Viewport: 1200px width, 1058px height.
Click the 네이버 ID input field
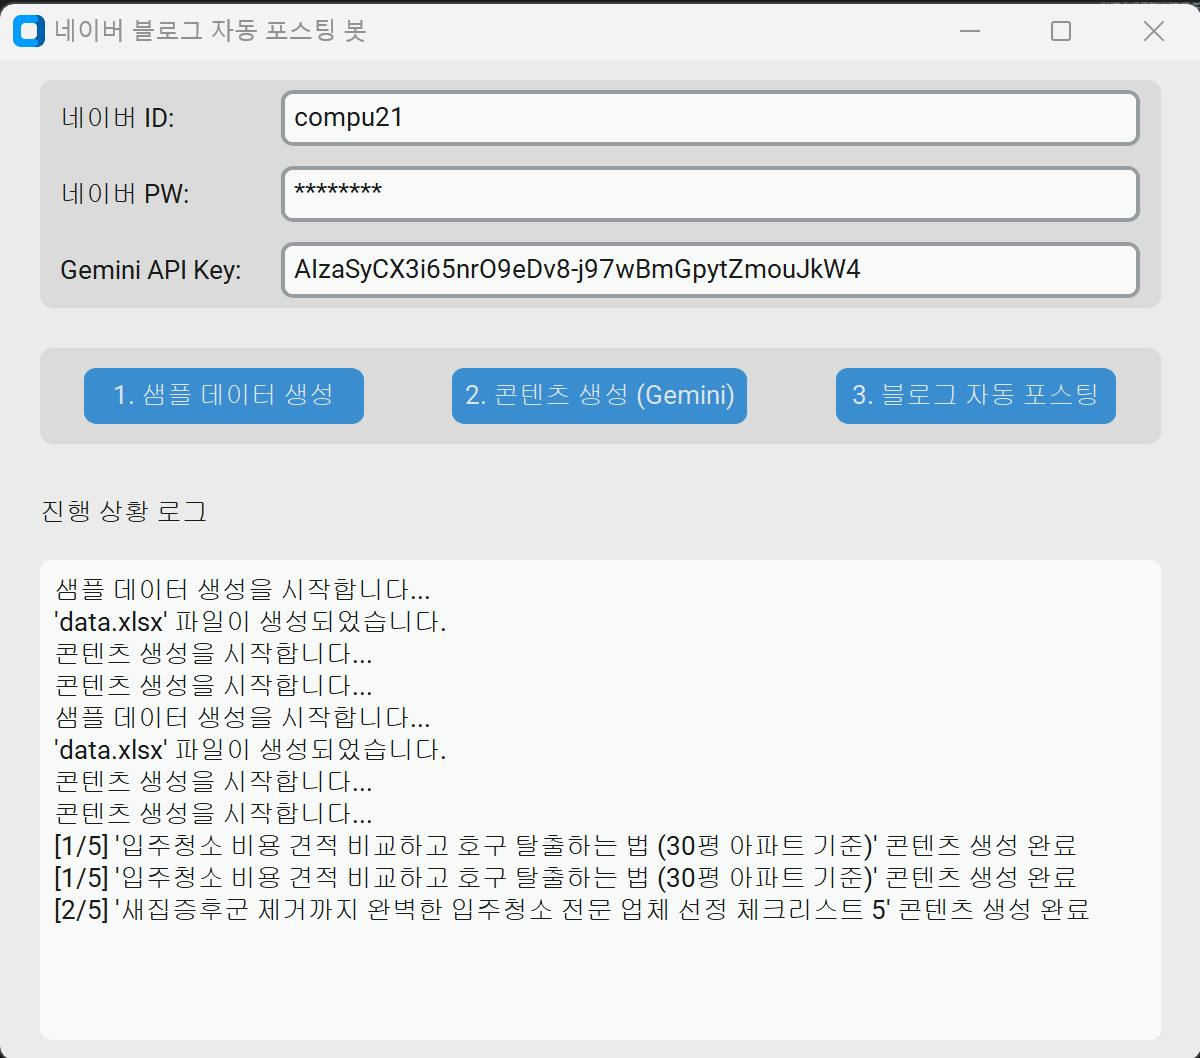[710, 117]
